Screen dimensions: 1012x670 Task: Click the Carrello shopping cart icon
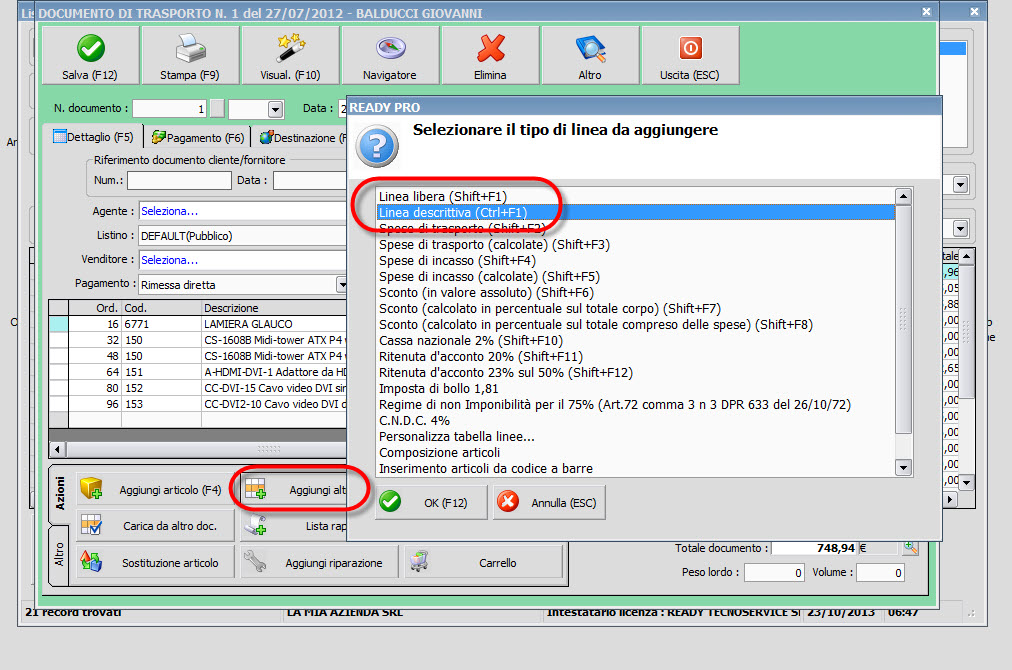[420, 562]
